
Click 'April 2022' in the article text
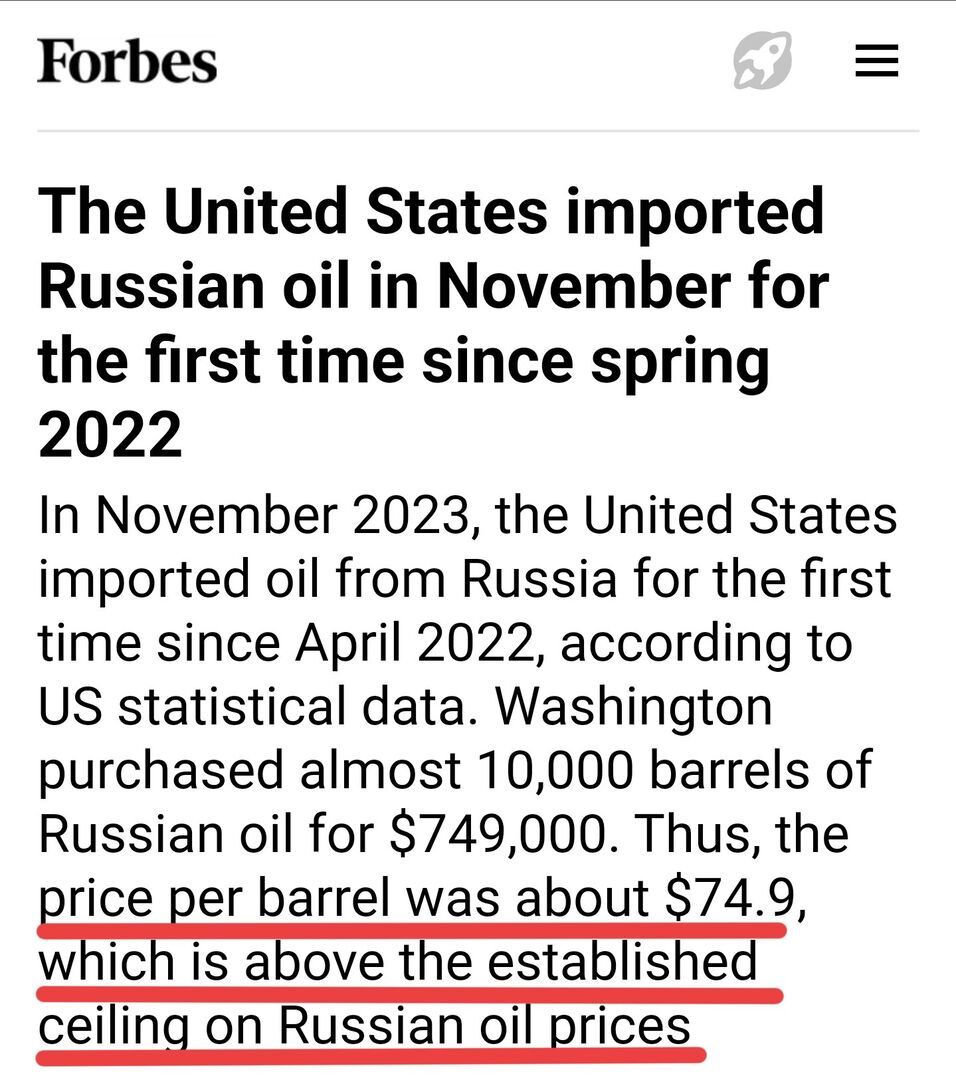(x=415, y=643)
